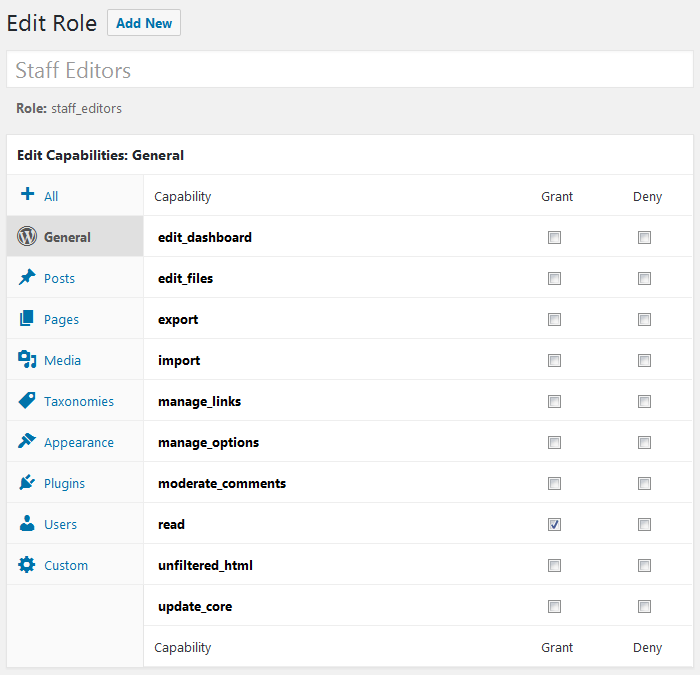Click the export capability name
700x675 pixels.
tap(178, 320)
